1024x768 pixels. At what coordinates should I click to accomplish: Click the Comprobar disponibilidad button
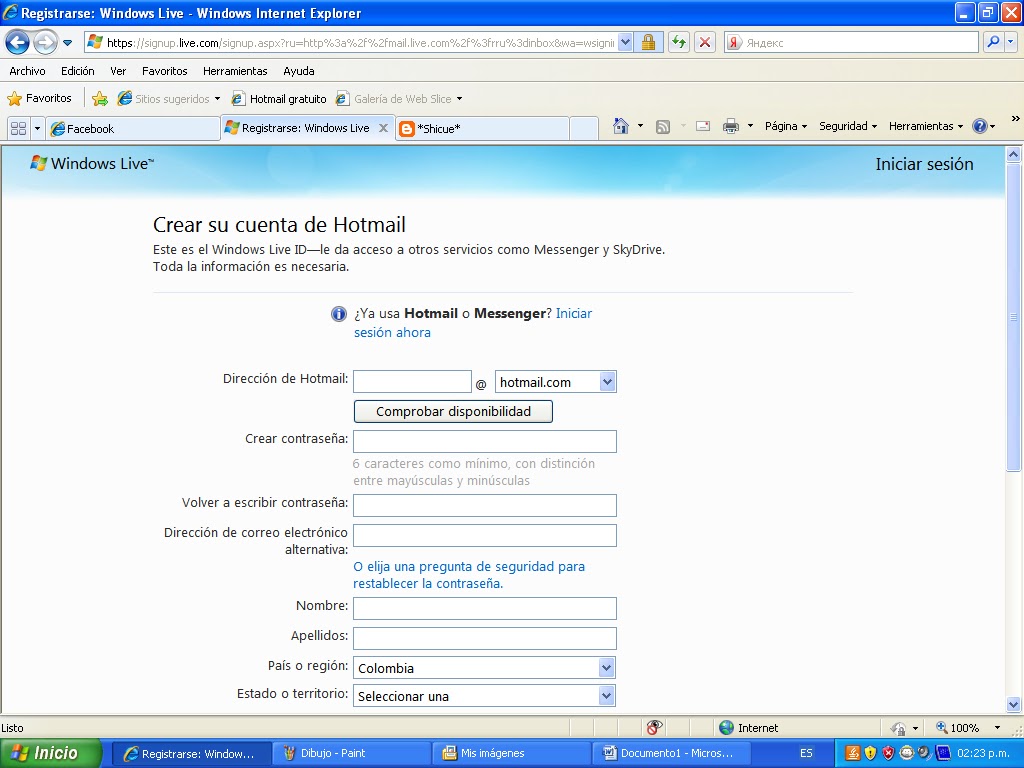point(453,411)
